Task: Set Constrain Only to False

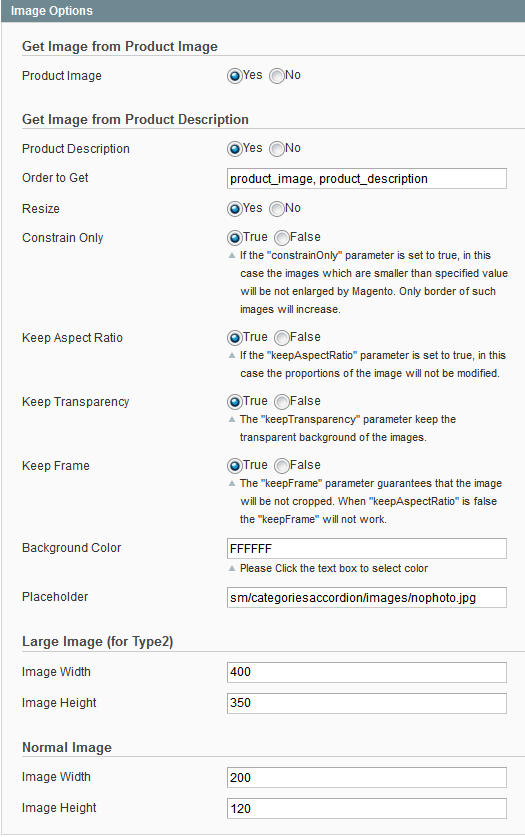Action: 282,238
